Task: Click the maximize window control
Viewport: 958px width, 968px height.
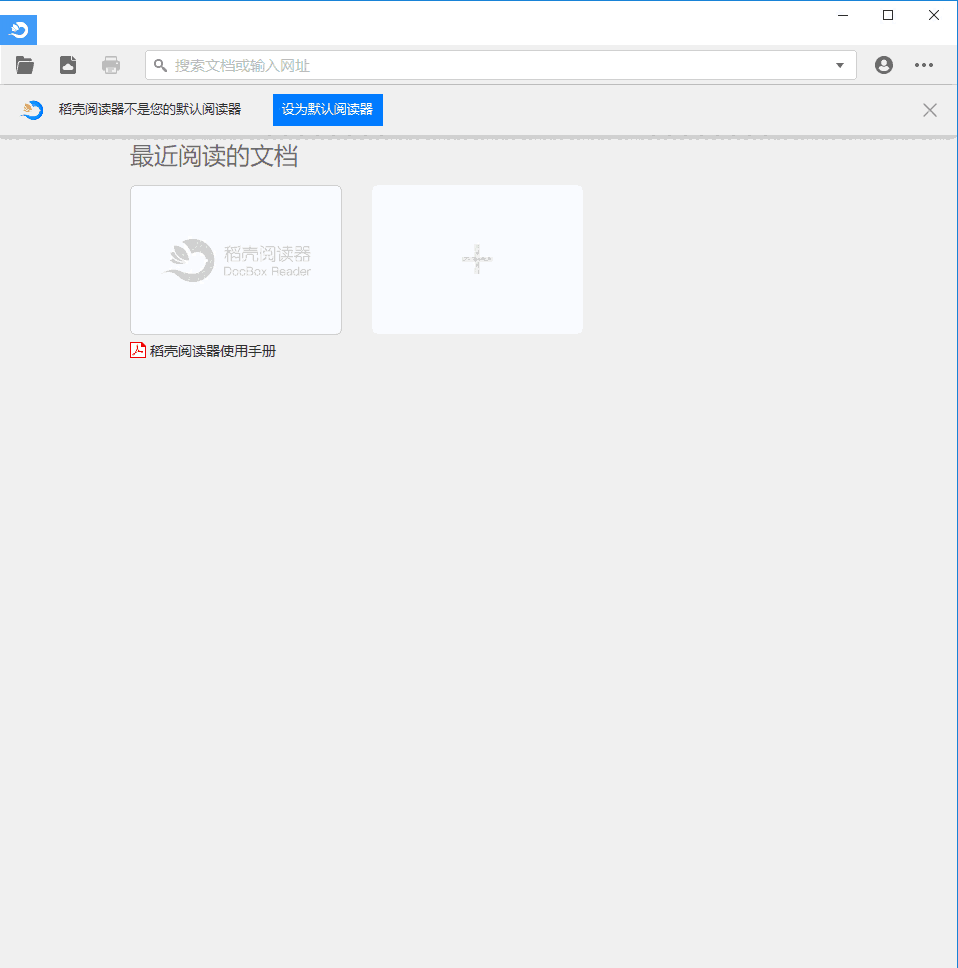Action: point(887,15)
